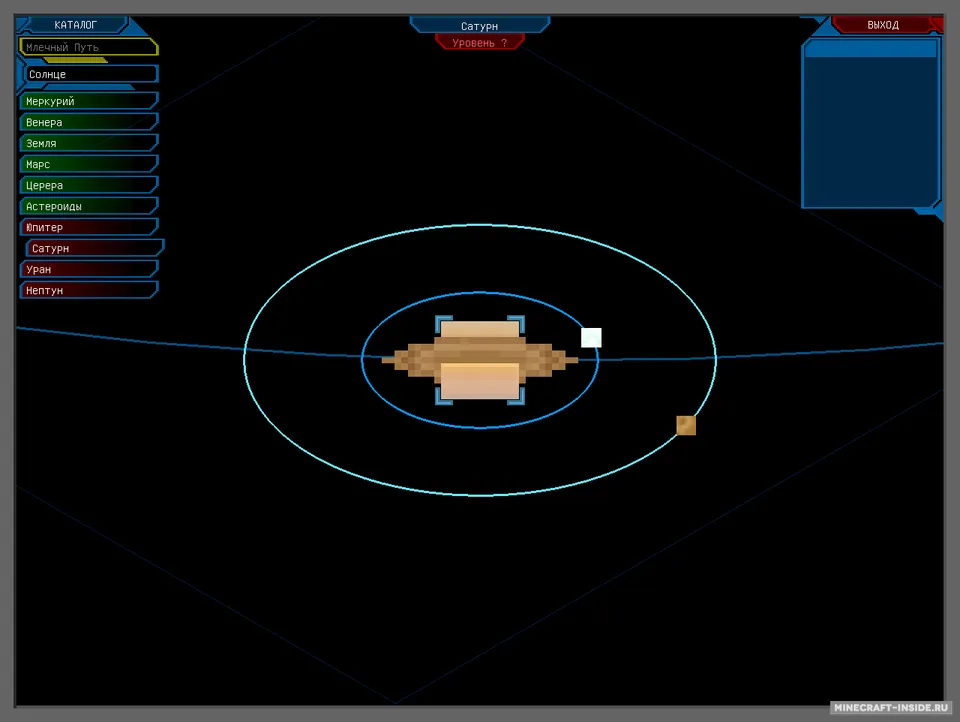Image resolution: width=960 pixels, height=722 pixels.
Task: Select Церера in the catalog
Action: coord(89,185)
